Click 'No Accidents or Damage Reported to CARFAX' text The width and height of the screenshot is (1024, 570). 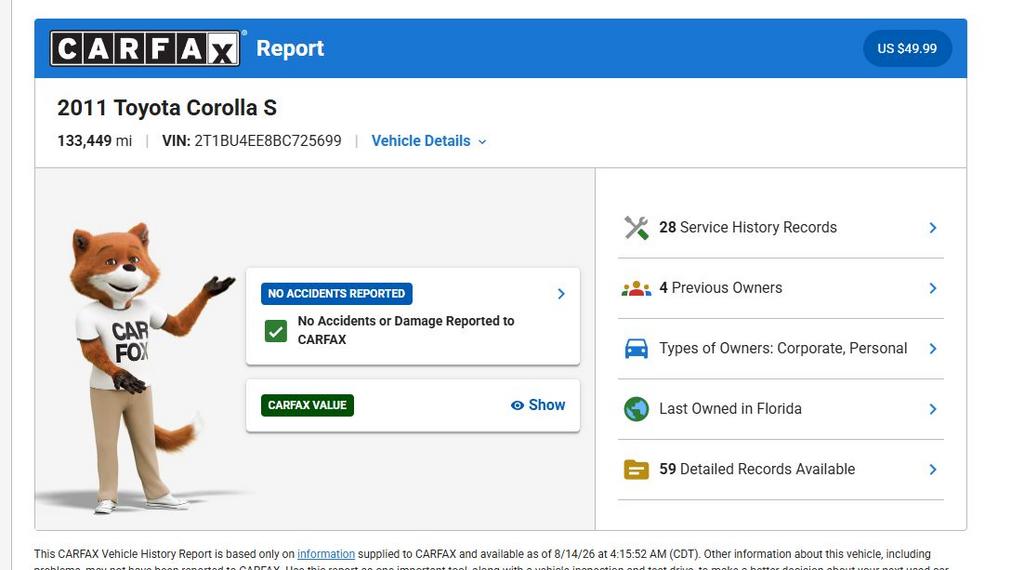[x=406, y=330]
